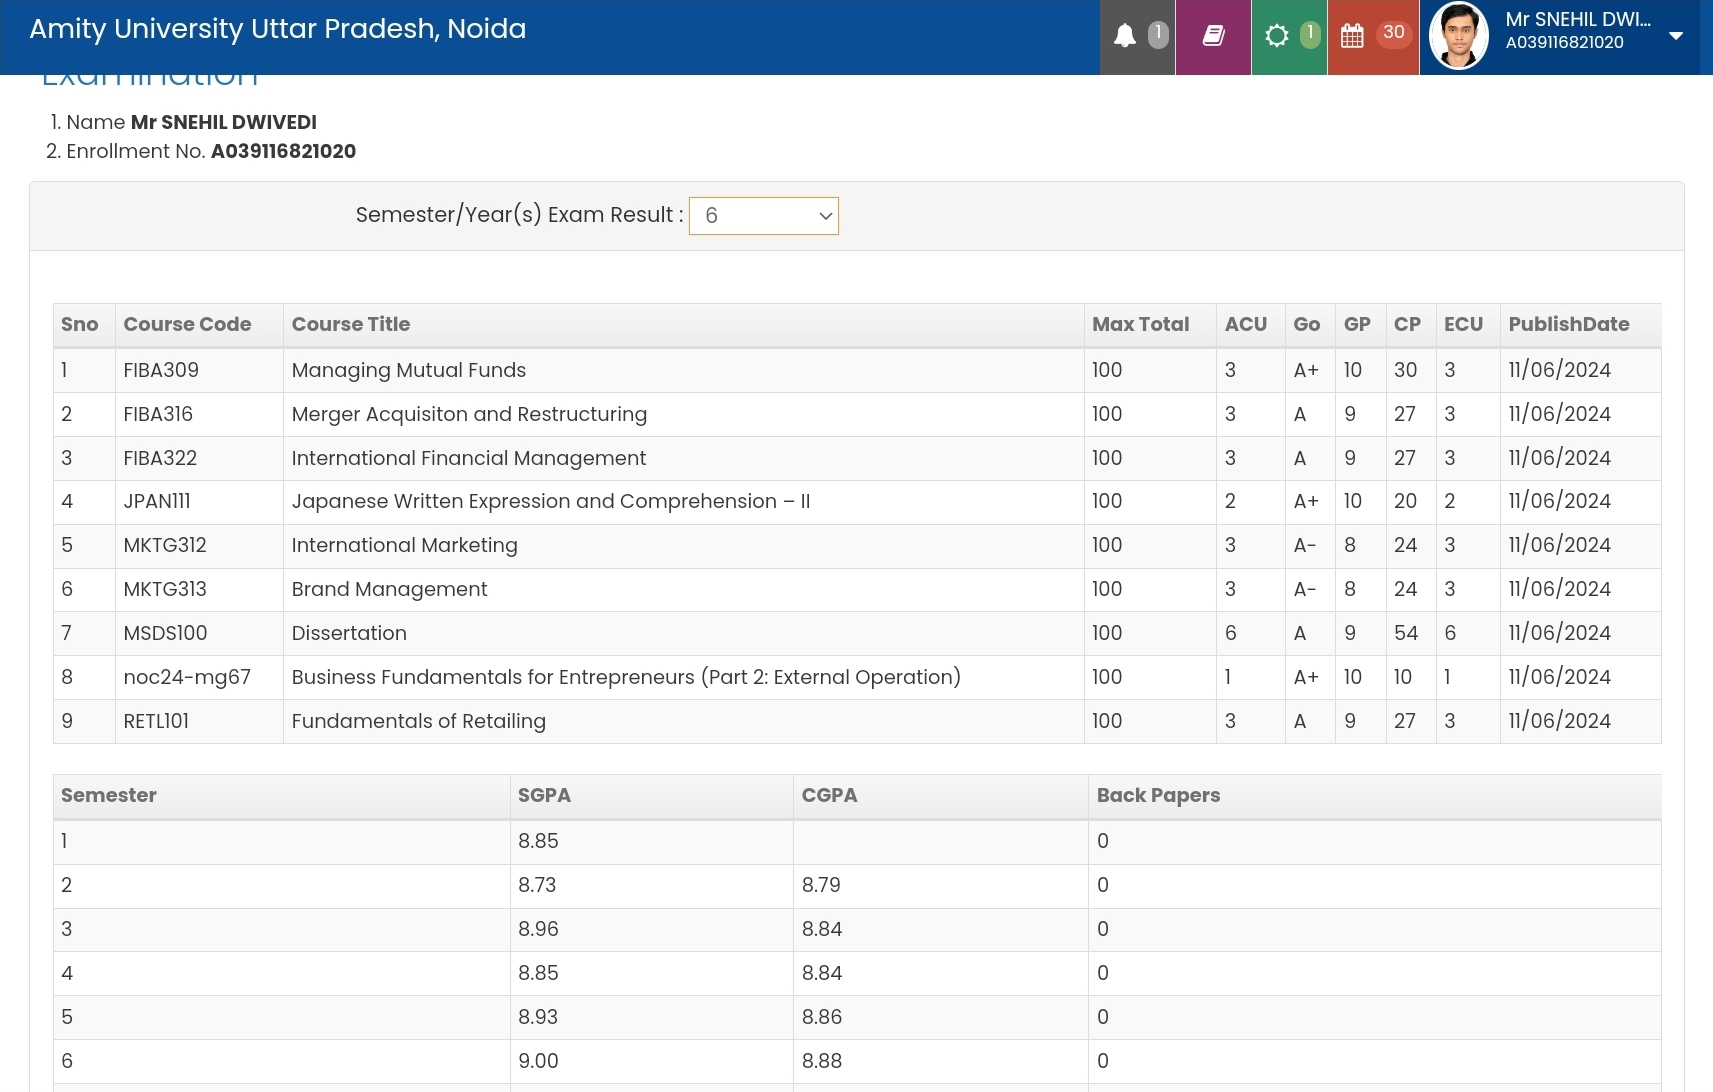1713x1092 pixels.
Task: Click the PublishDate column header
Action: 1568,325
